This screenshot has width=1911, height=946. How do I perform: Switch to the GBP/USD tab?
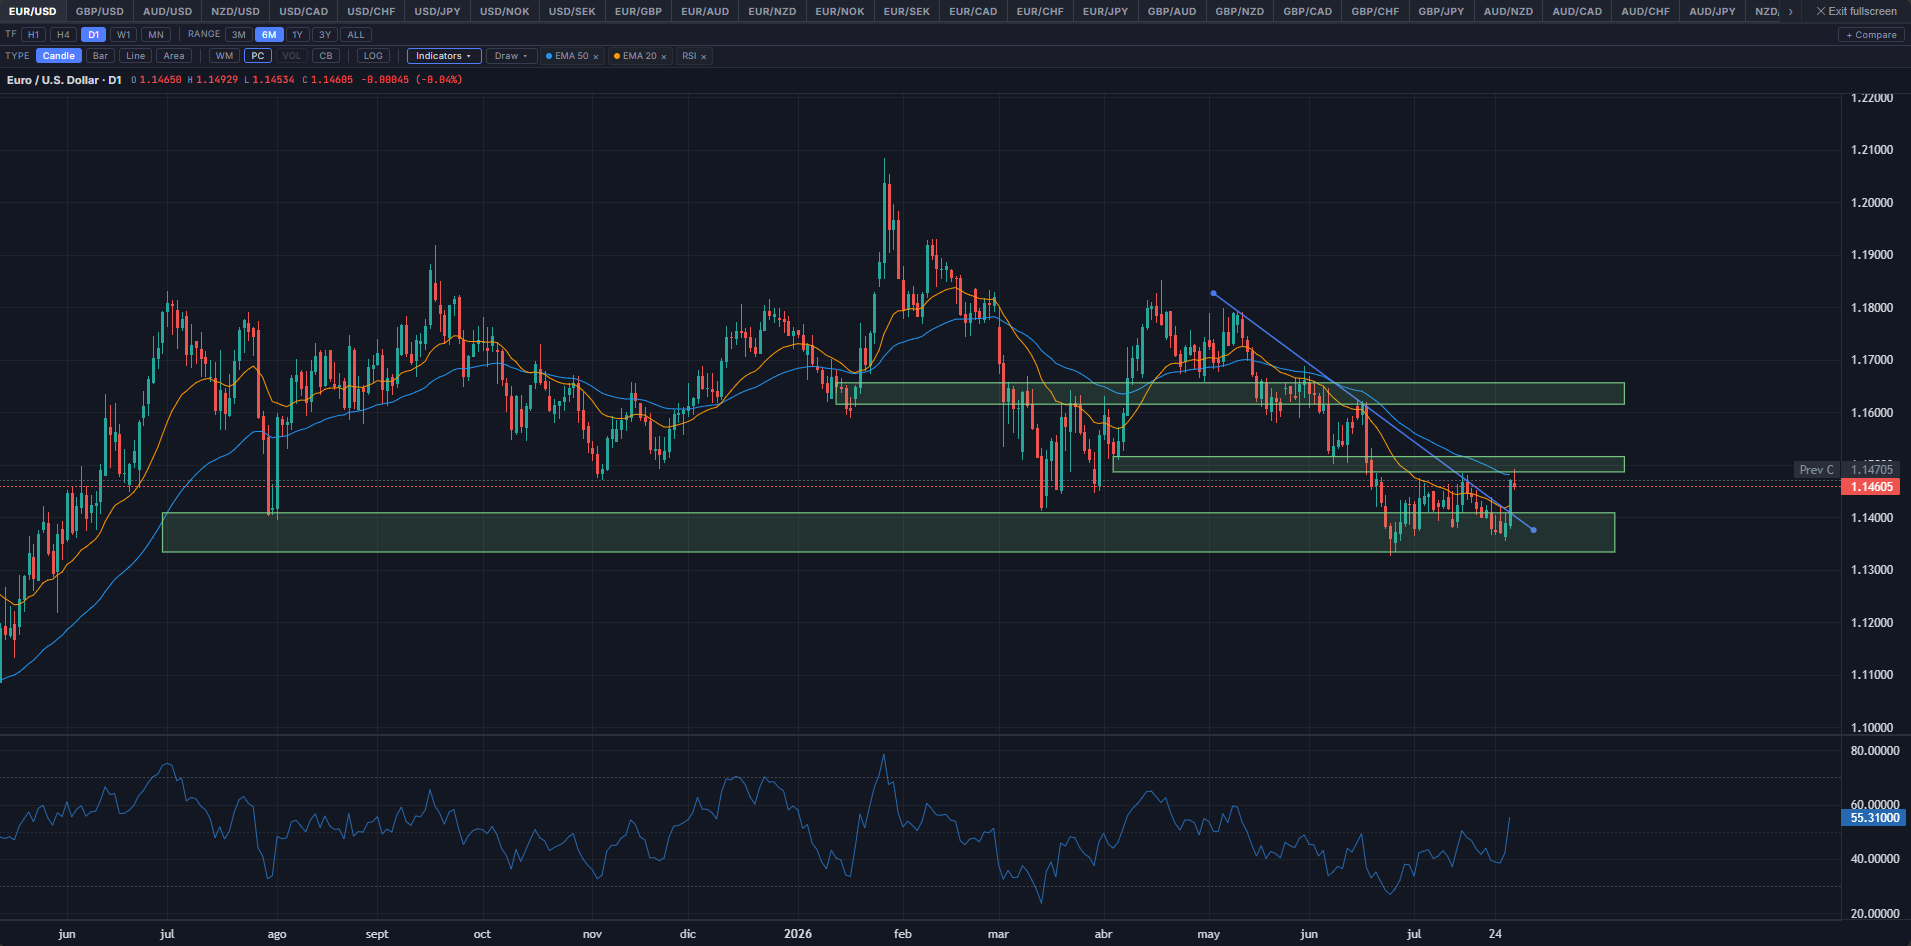(x=100, y=11)
